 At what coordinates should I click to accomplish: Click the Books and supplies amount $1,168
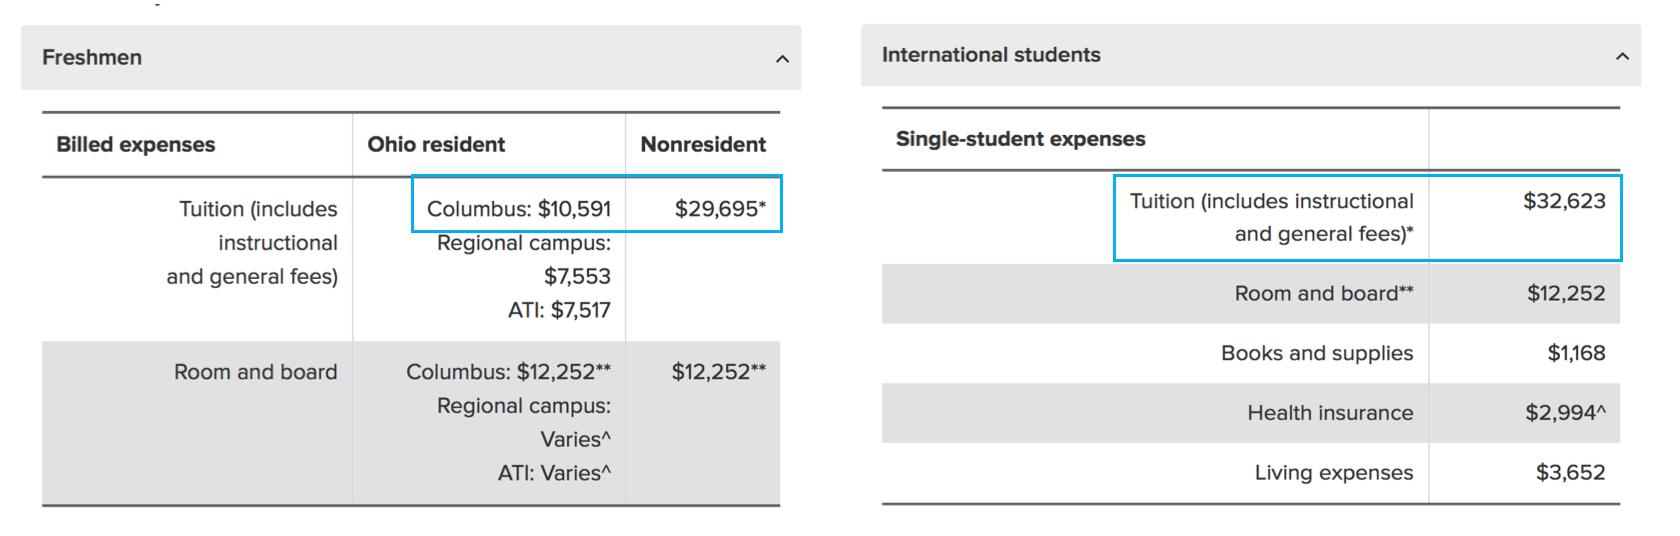1576,353
